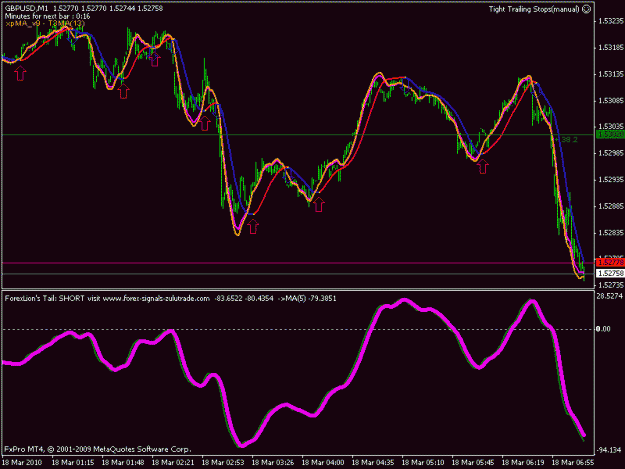Click the 1.53235 price scale label
This screenshot has width=625, height=469.
pos(611,21)
